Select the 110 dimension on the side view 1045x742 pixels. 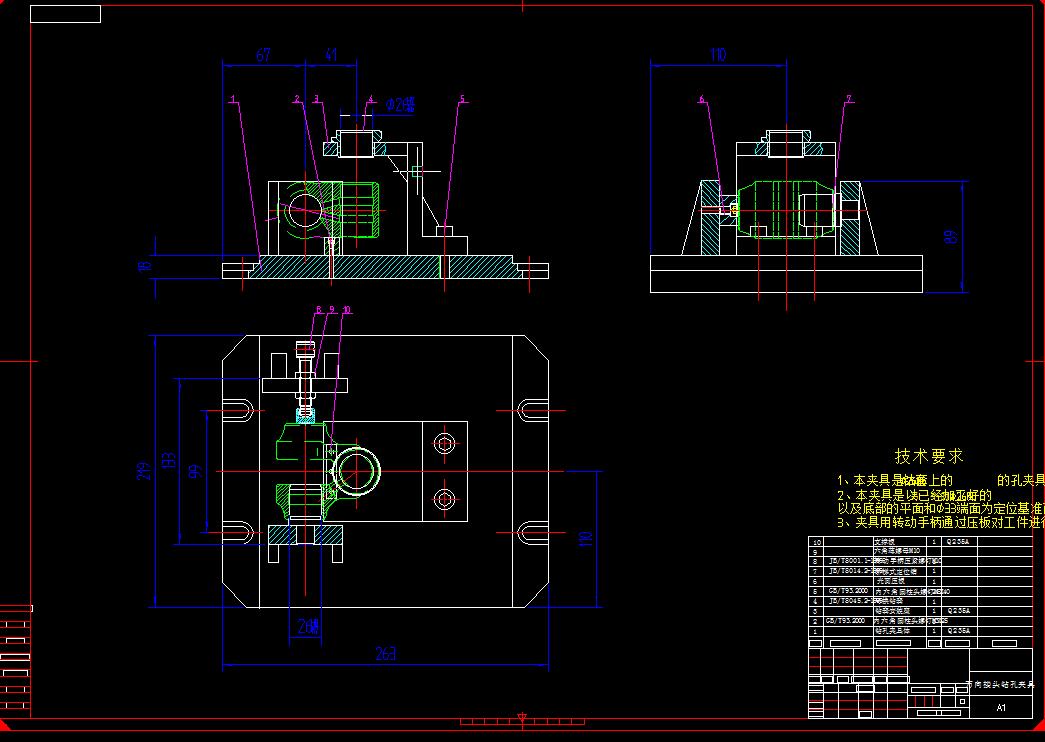pos(719,55)
